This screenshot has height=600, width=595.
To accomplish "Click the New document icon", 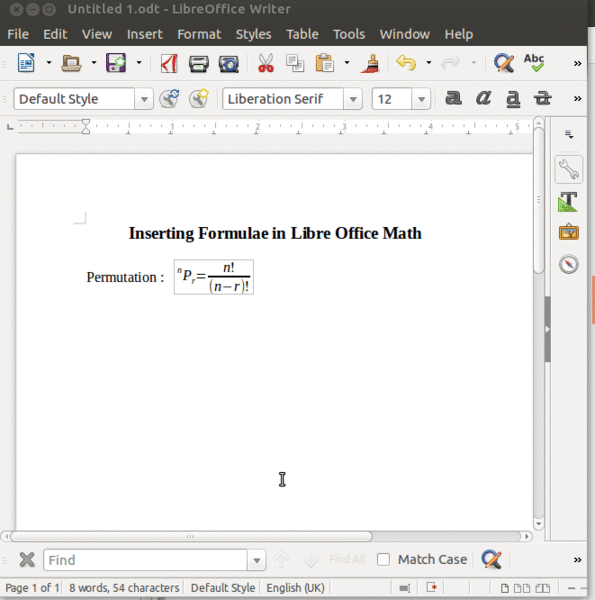I will coord(26,63).
